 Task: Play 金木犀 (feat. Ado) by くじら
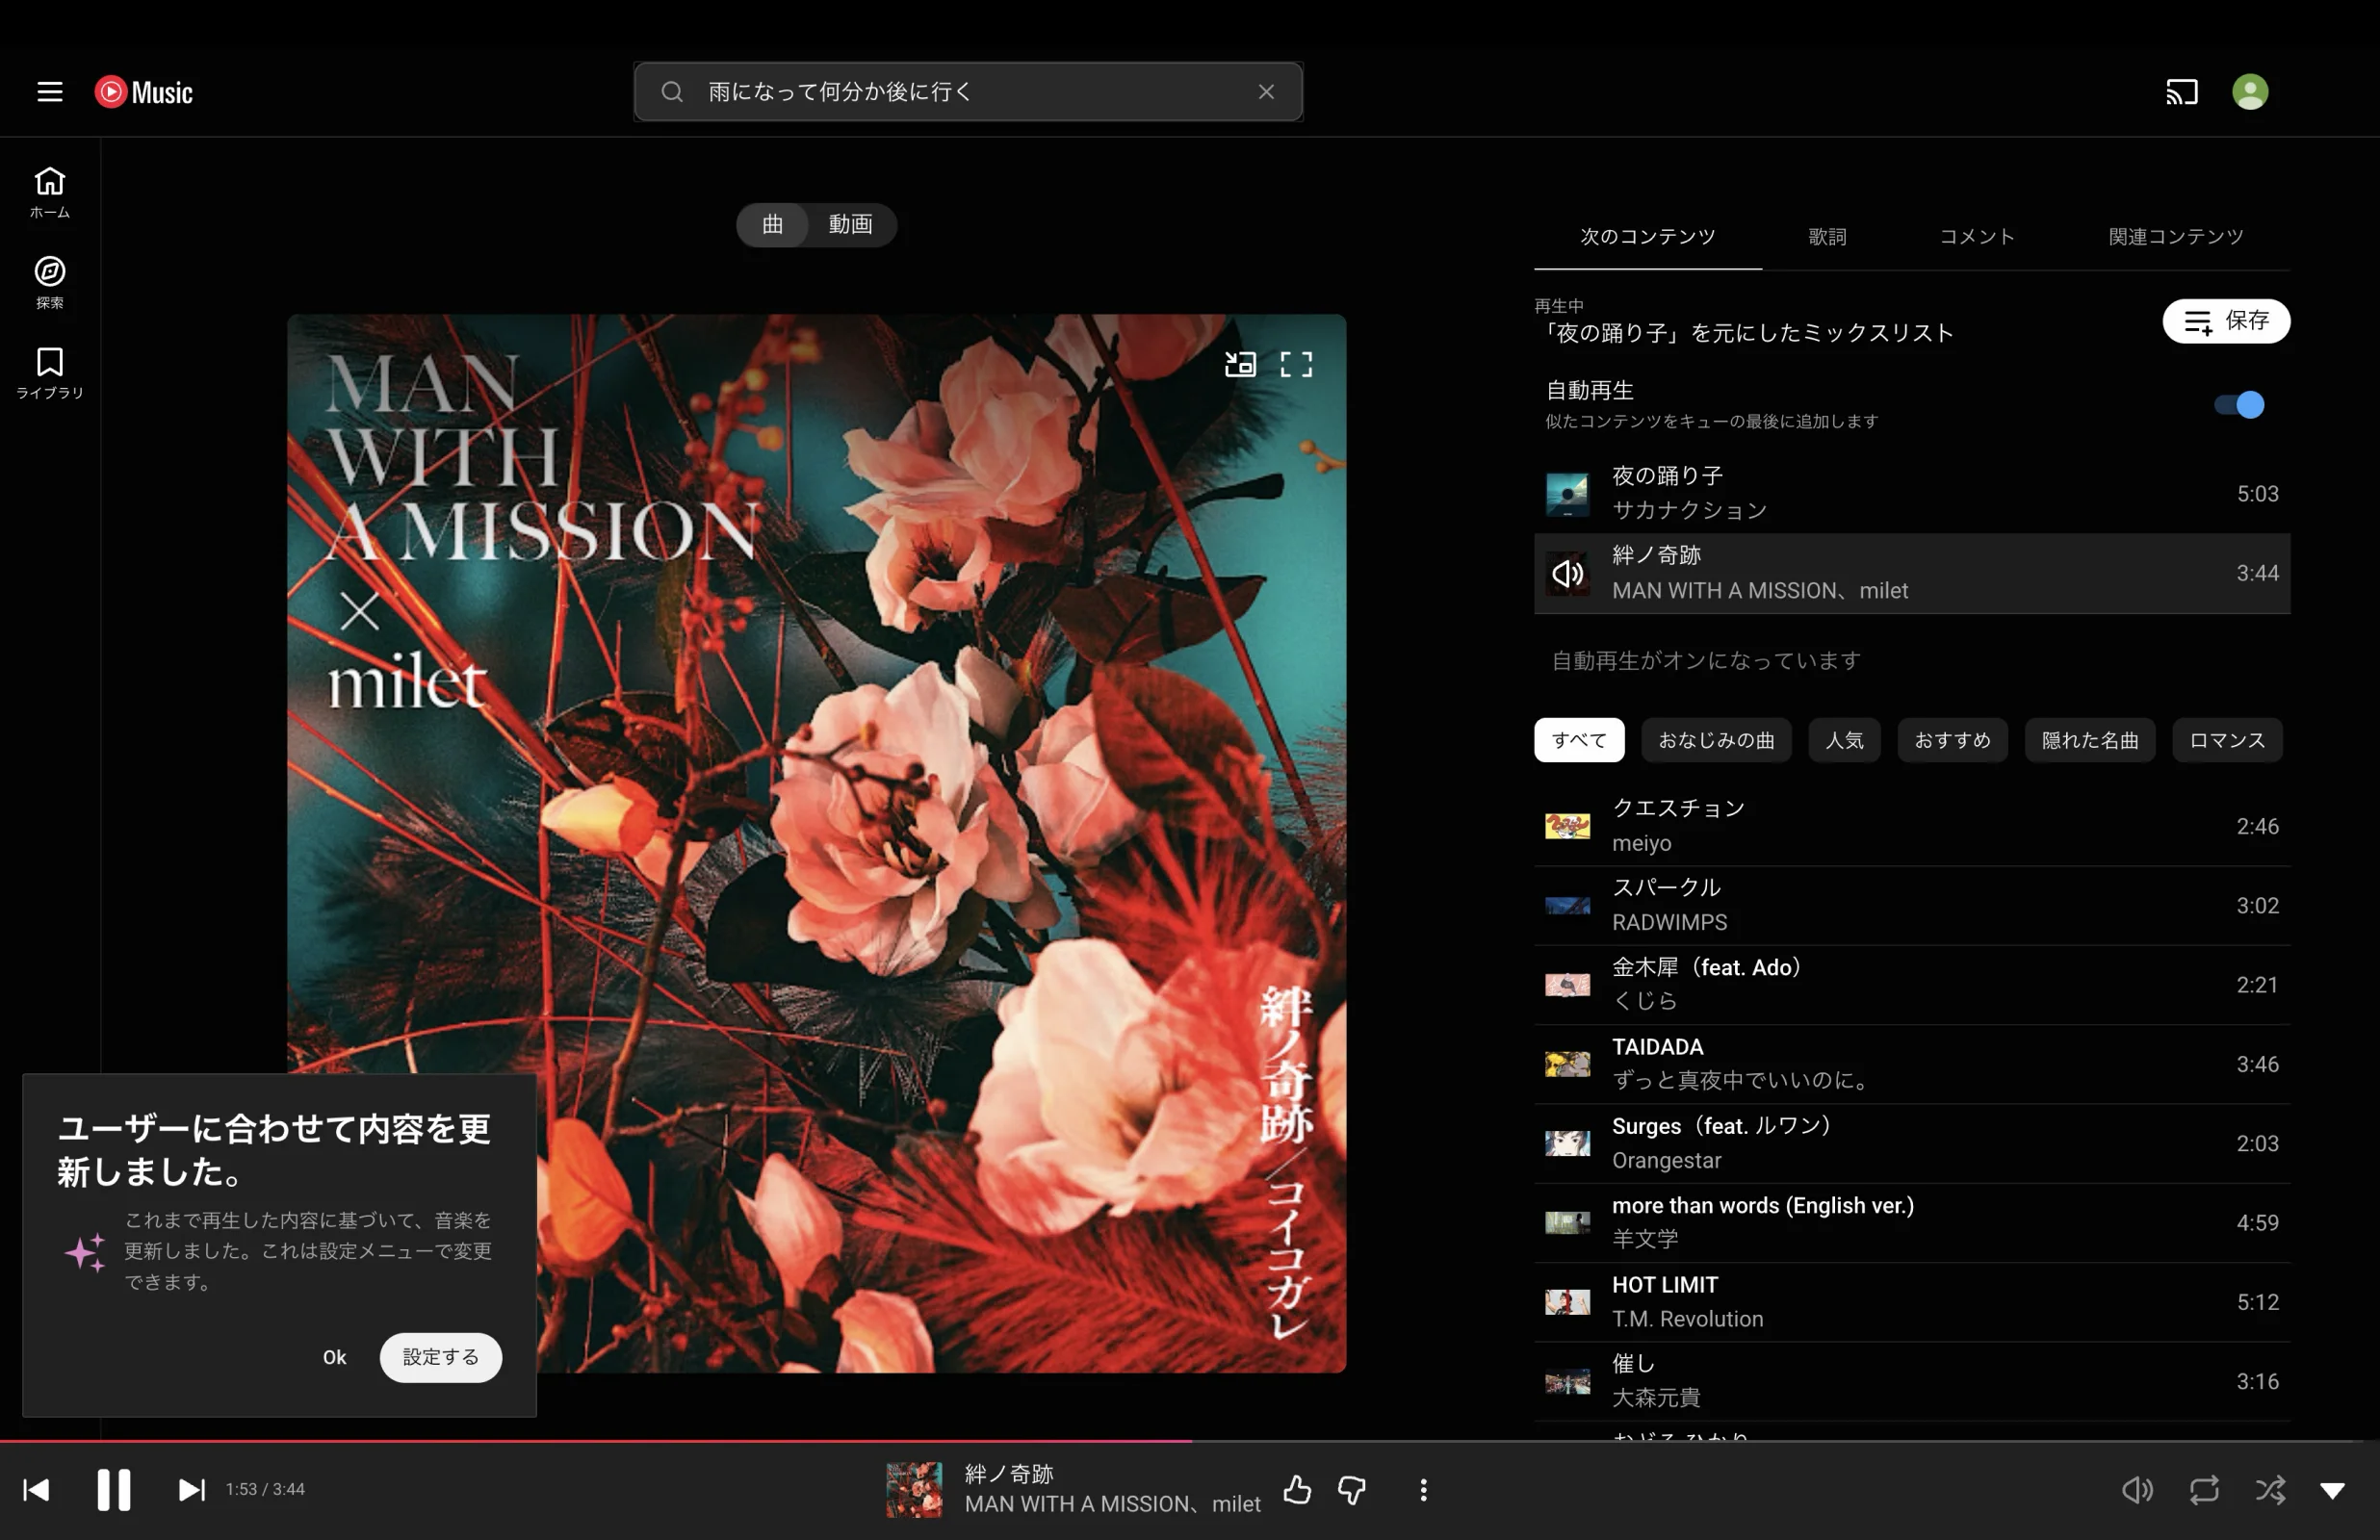(x=1911, y=985)
